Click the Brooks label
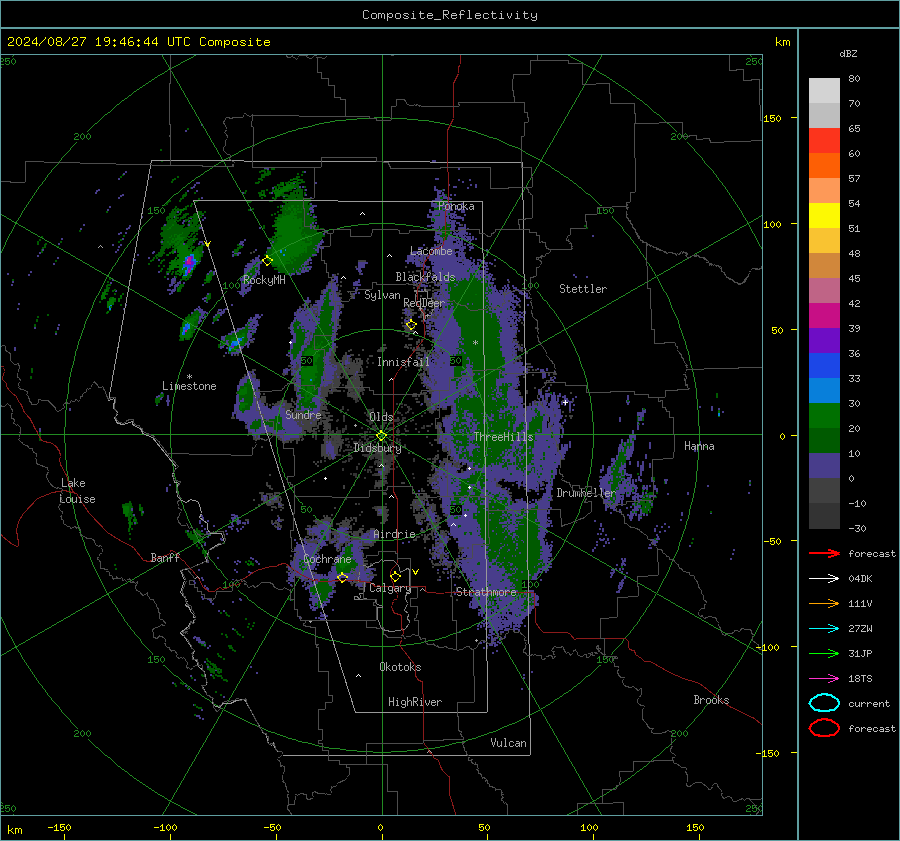This screenshot has height=841, width=900. [x=711, y=700]
